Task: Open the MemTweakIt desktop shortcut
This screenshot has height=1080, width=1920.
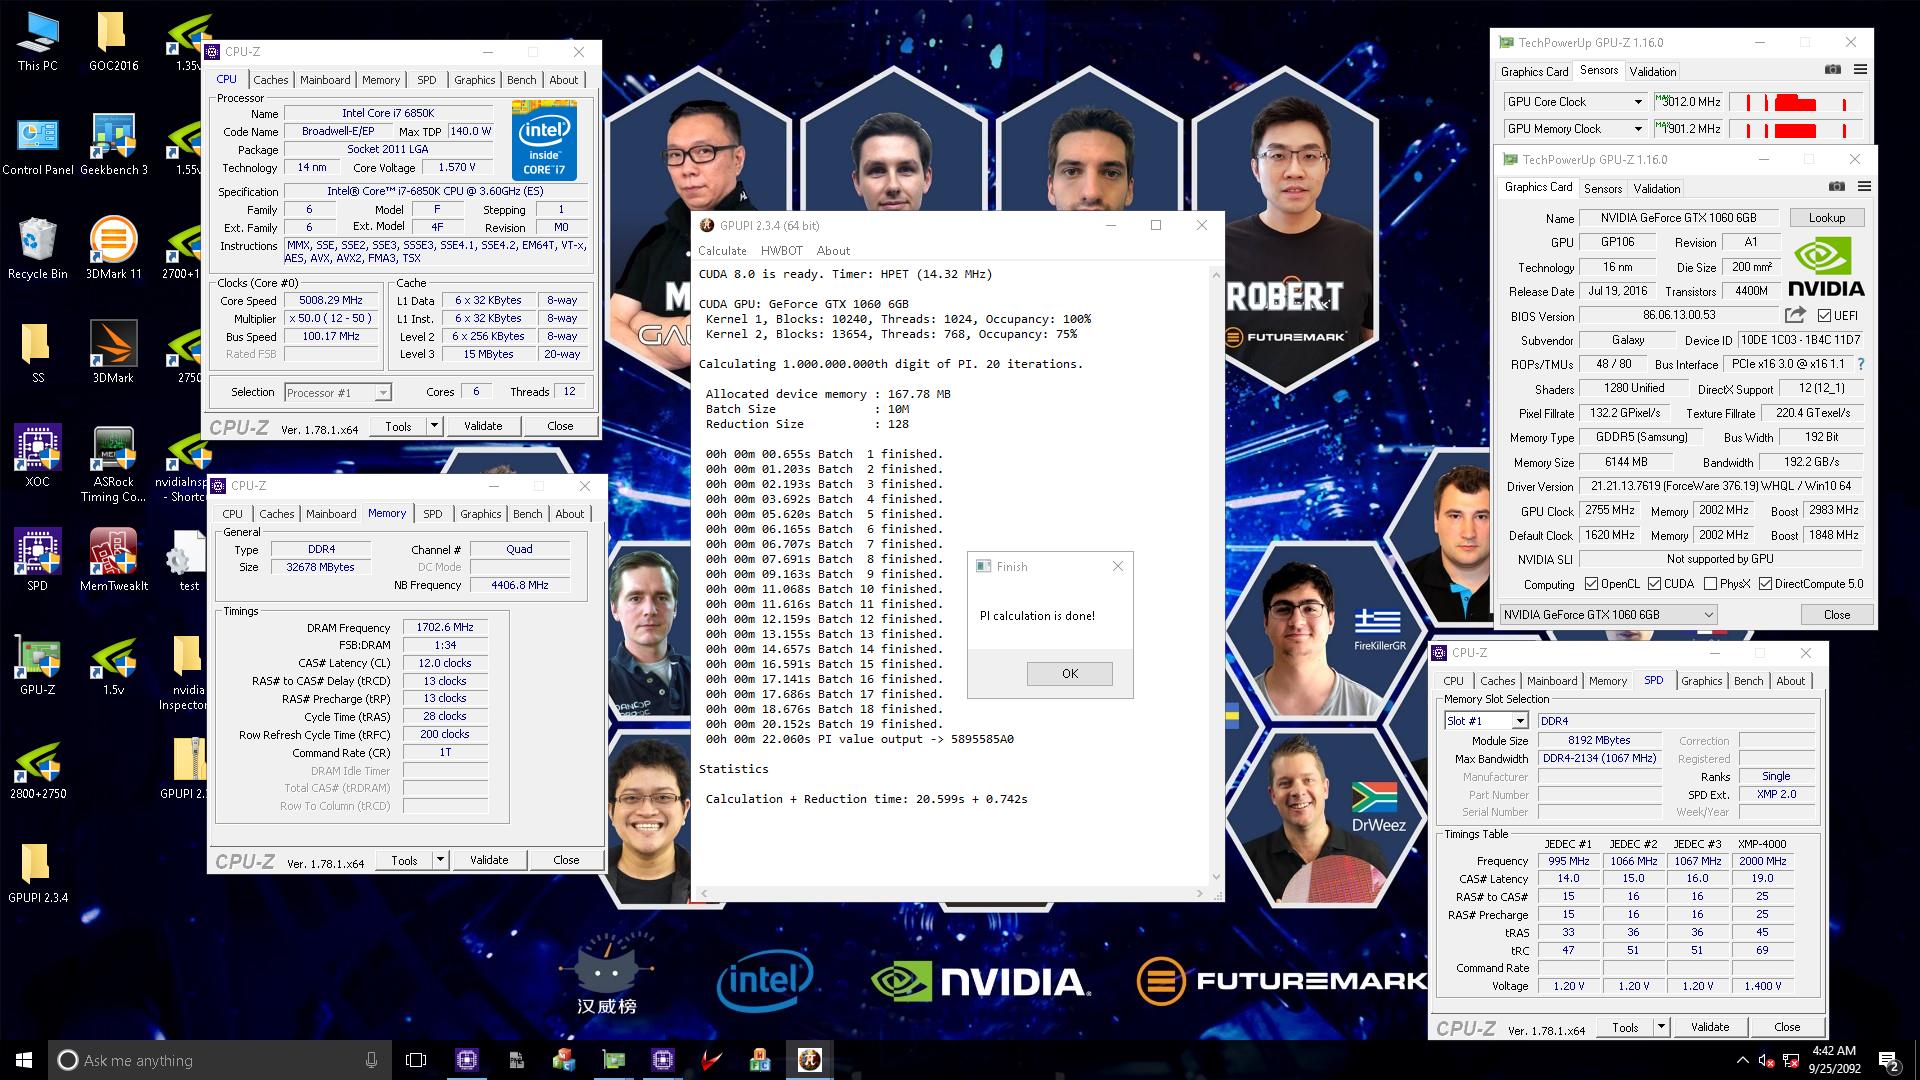Action: [x=114, y=560]
